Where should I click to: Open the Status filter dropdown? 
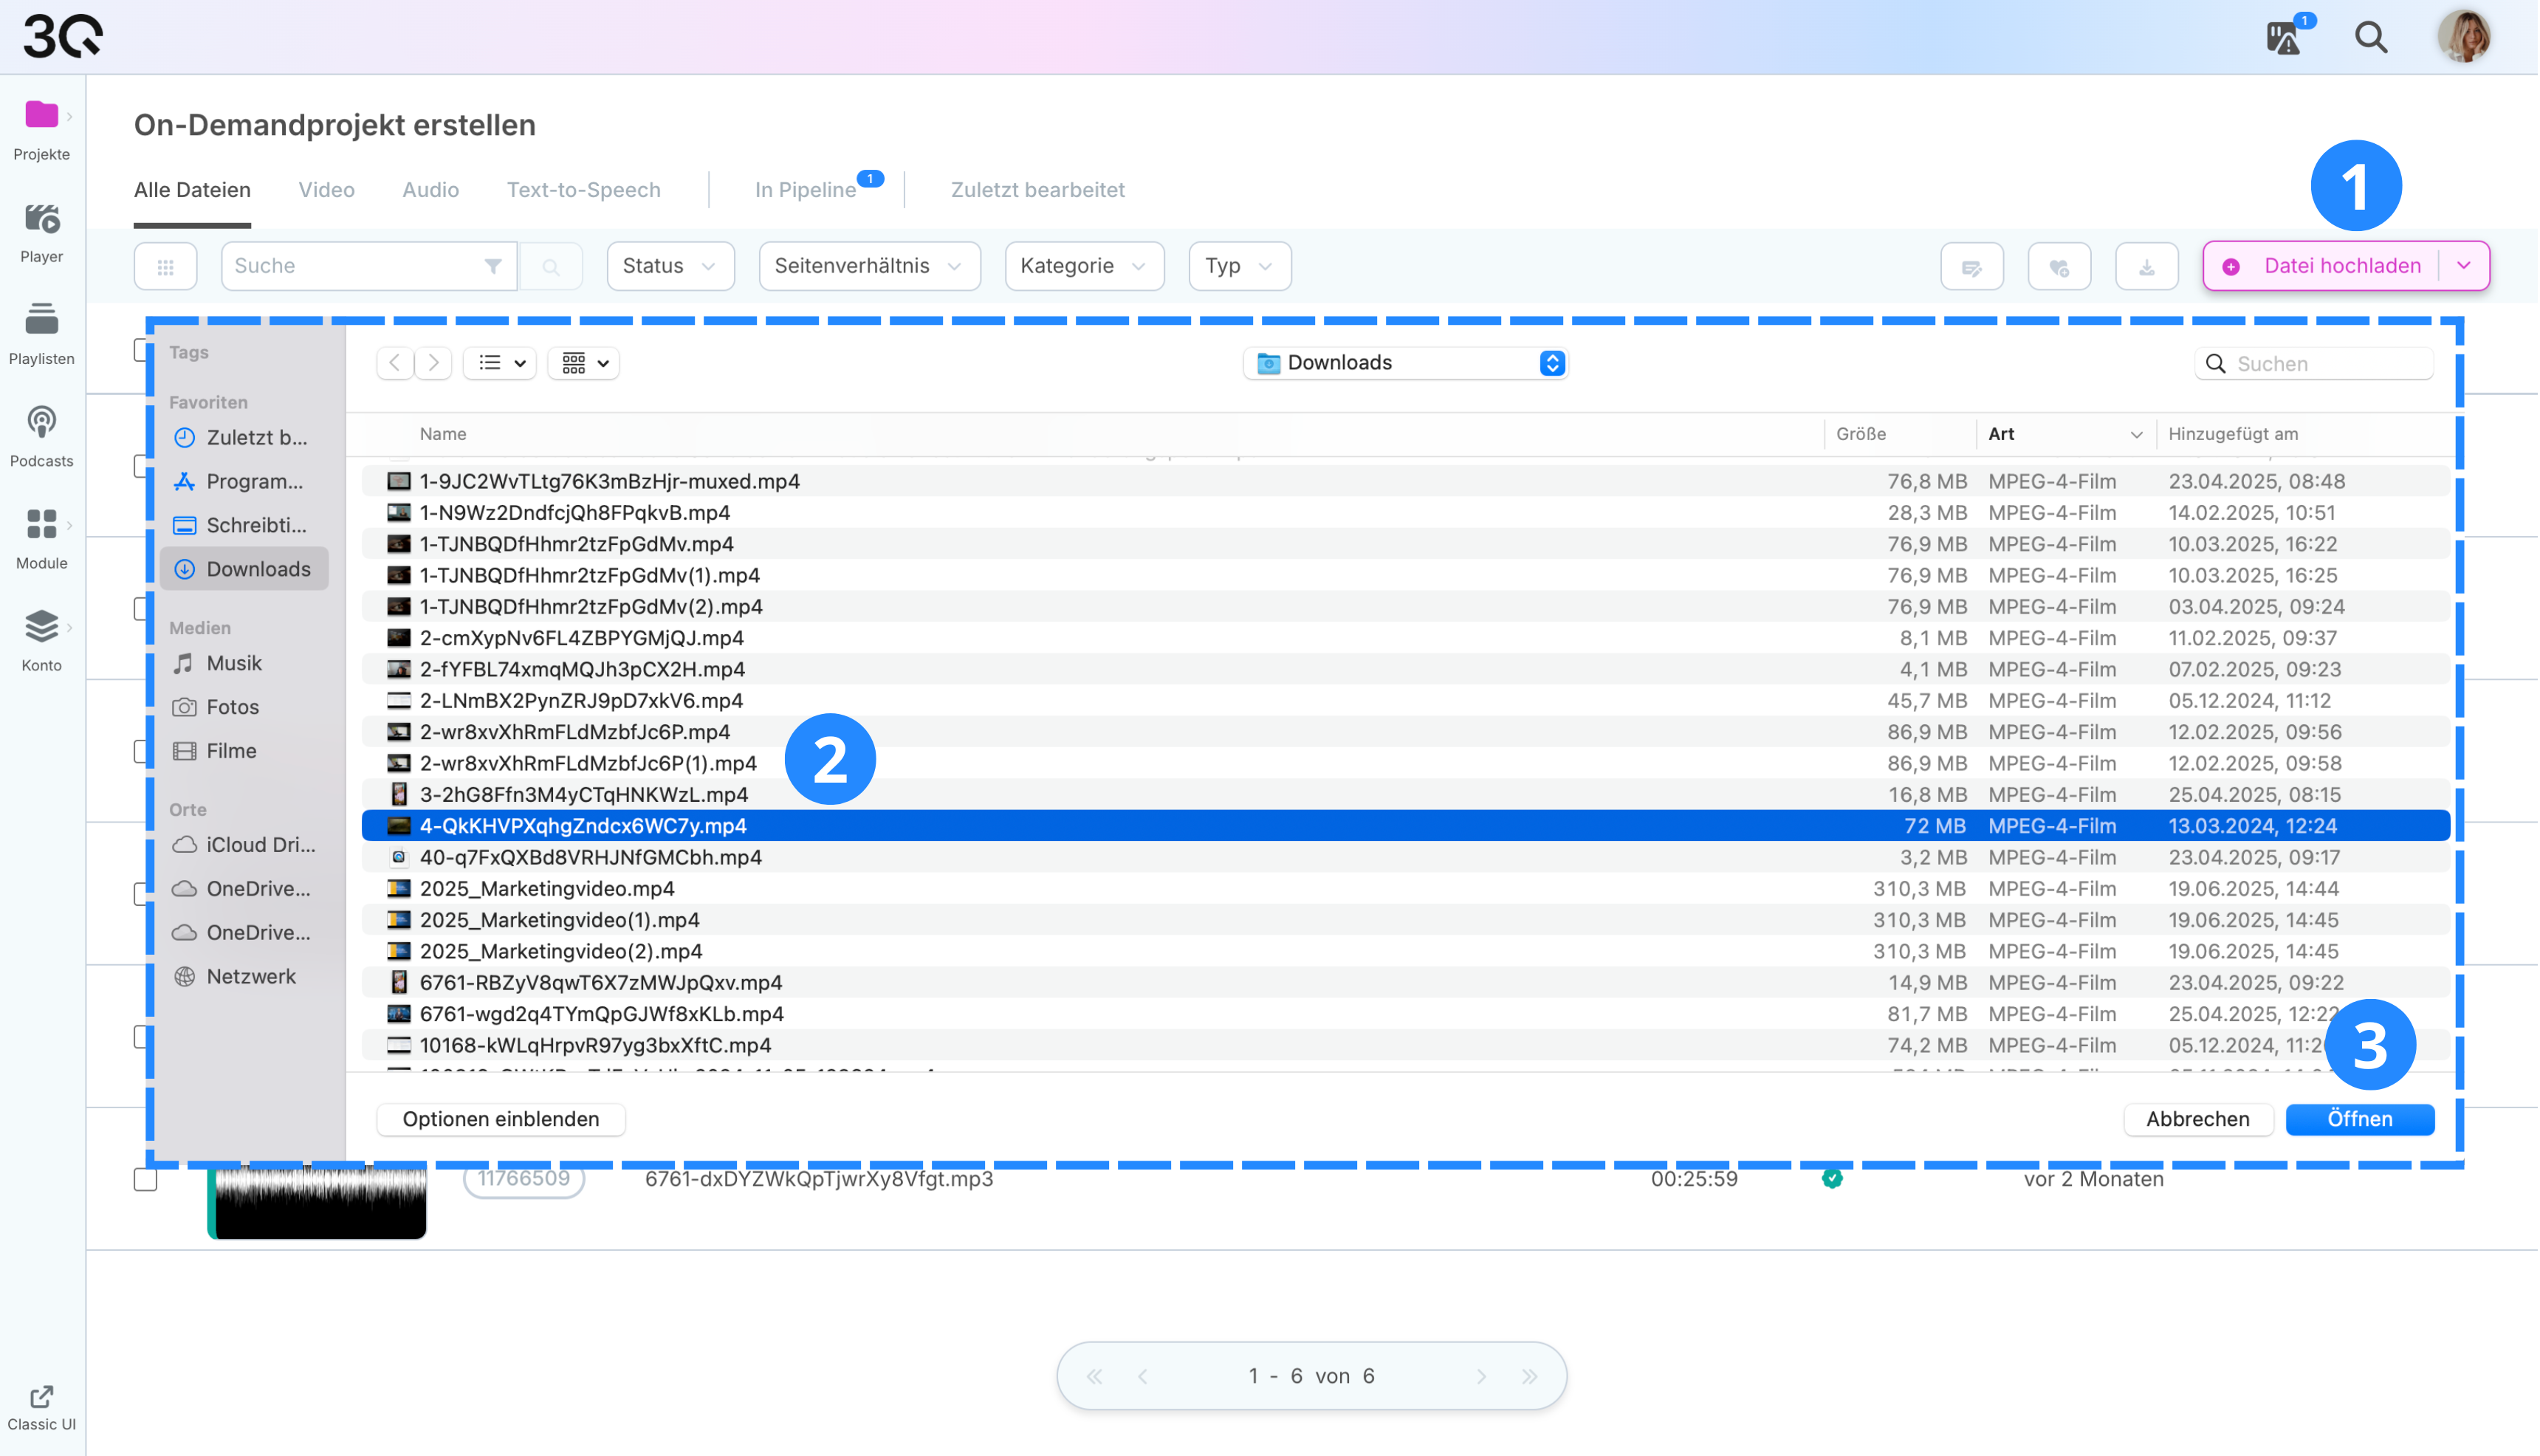point(670,267)
